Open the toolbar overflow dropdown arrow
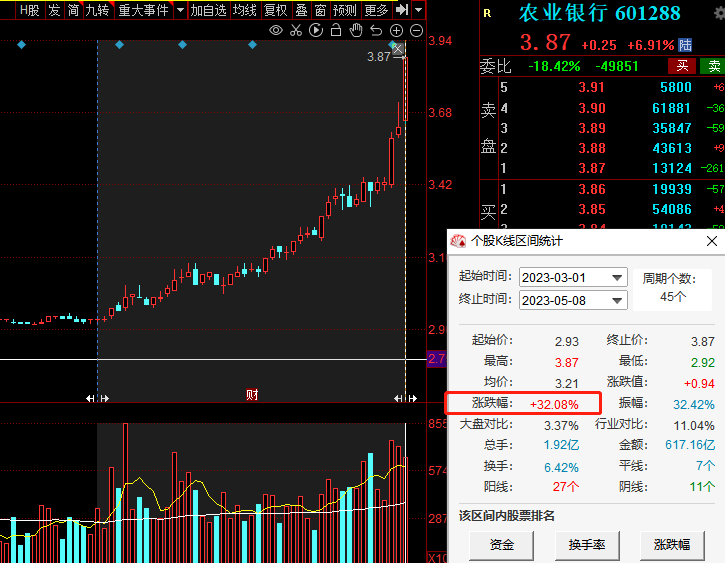 point(418,10)
